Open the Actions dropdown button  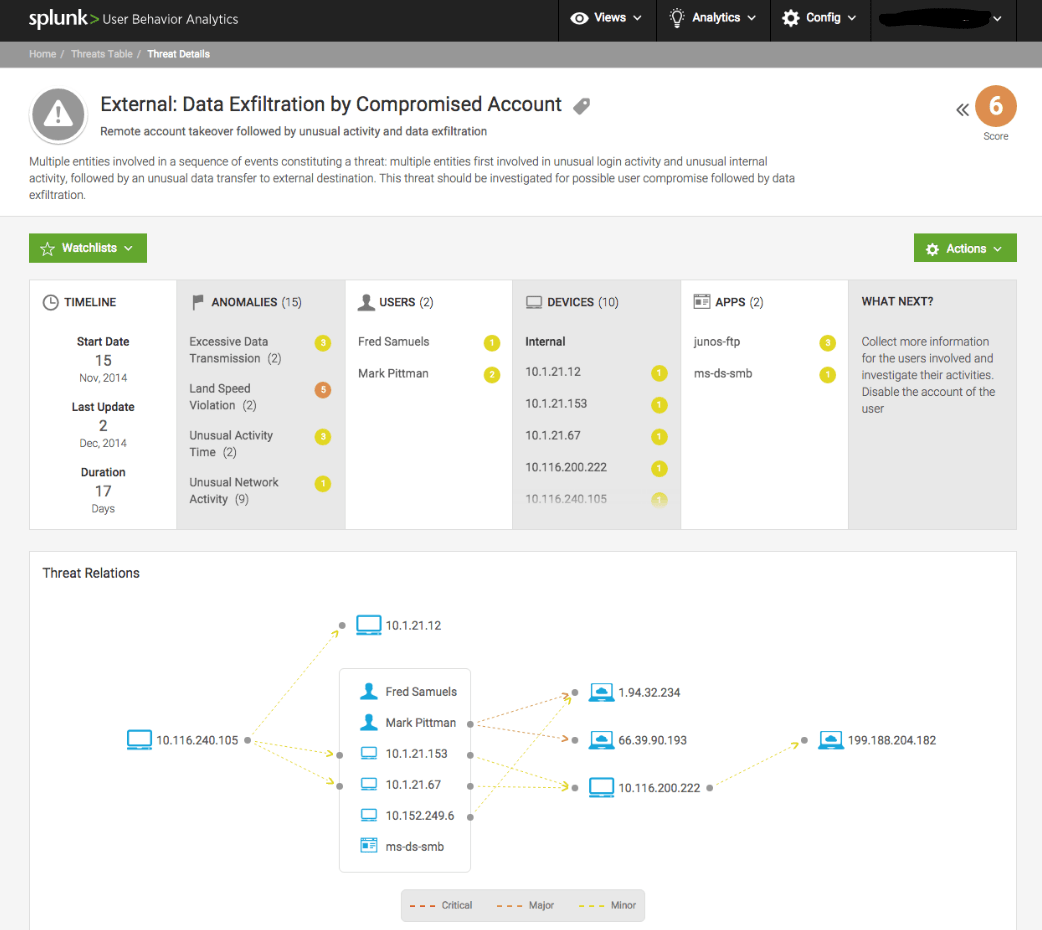(x=965, y=248)
